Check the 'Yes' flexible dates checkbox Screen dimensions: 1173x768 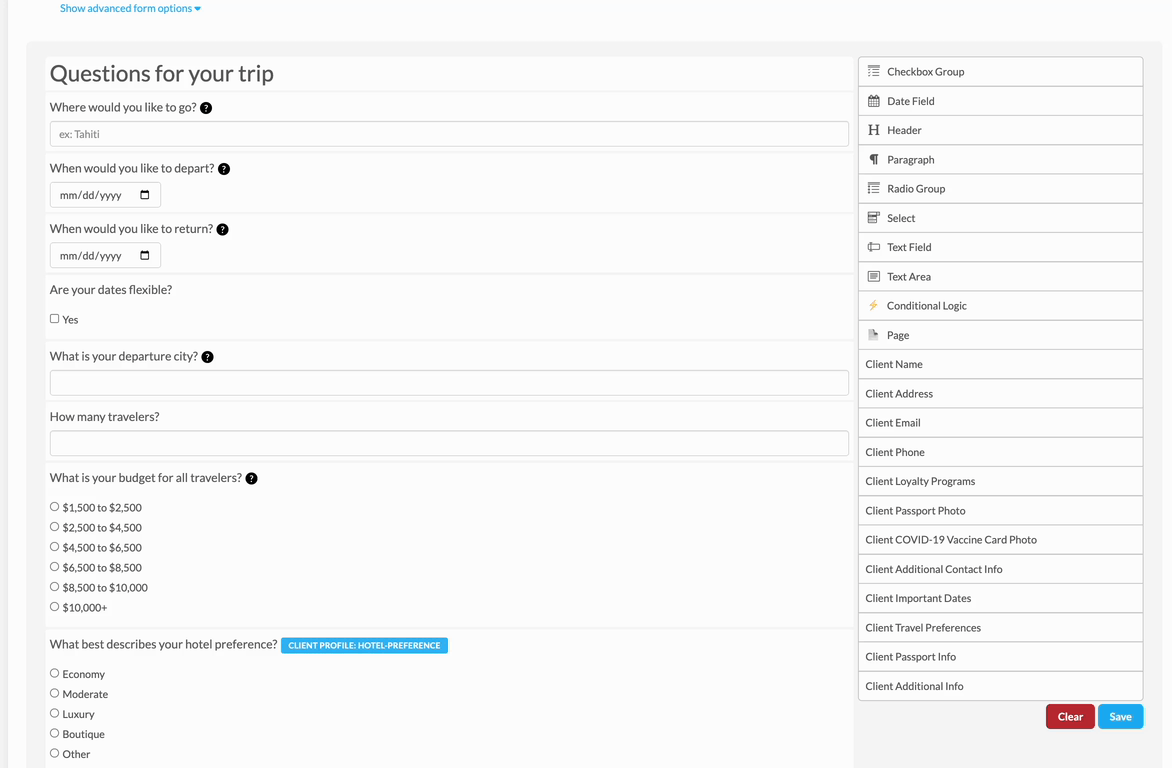[x=55, y=319]
